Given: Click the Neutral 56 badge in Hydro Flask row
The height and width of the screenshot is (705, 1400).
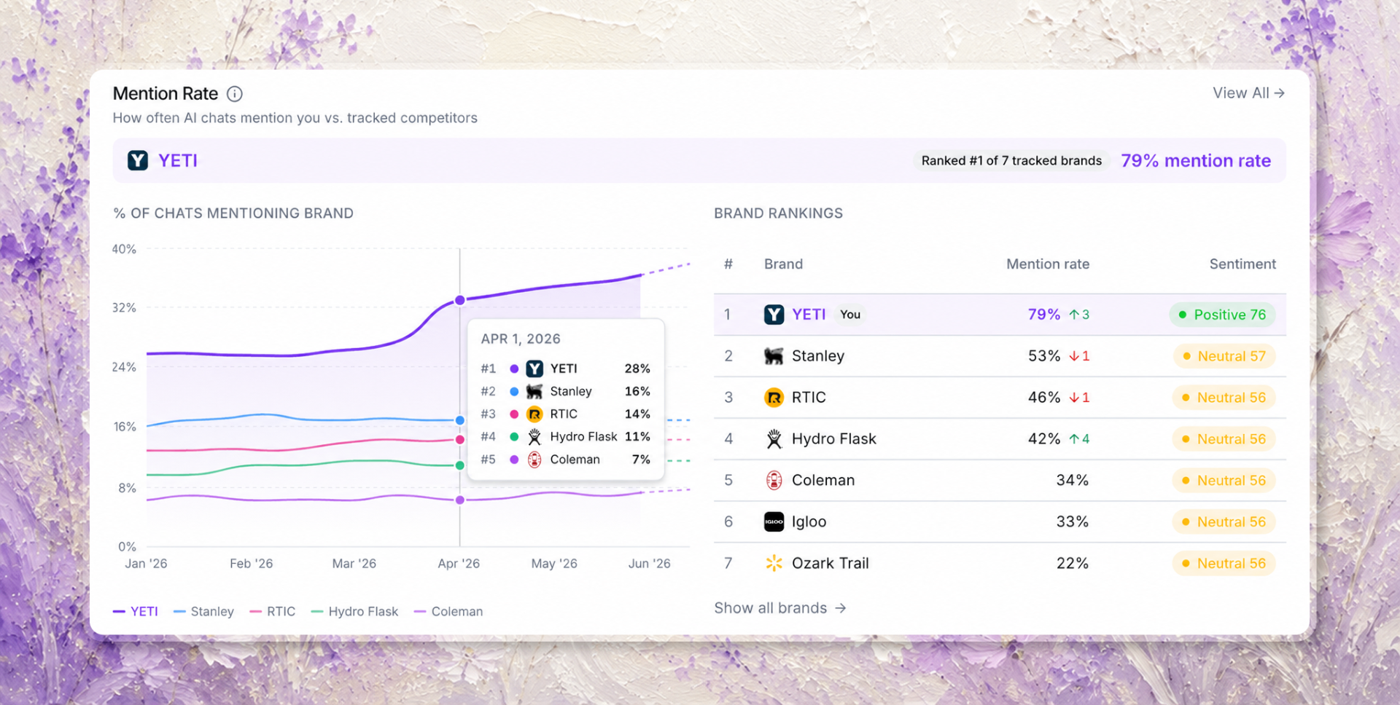Looking at the screenshot, I should tap(1224, 439).
